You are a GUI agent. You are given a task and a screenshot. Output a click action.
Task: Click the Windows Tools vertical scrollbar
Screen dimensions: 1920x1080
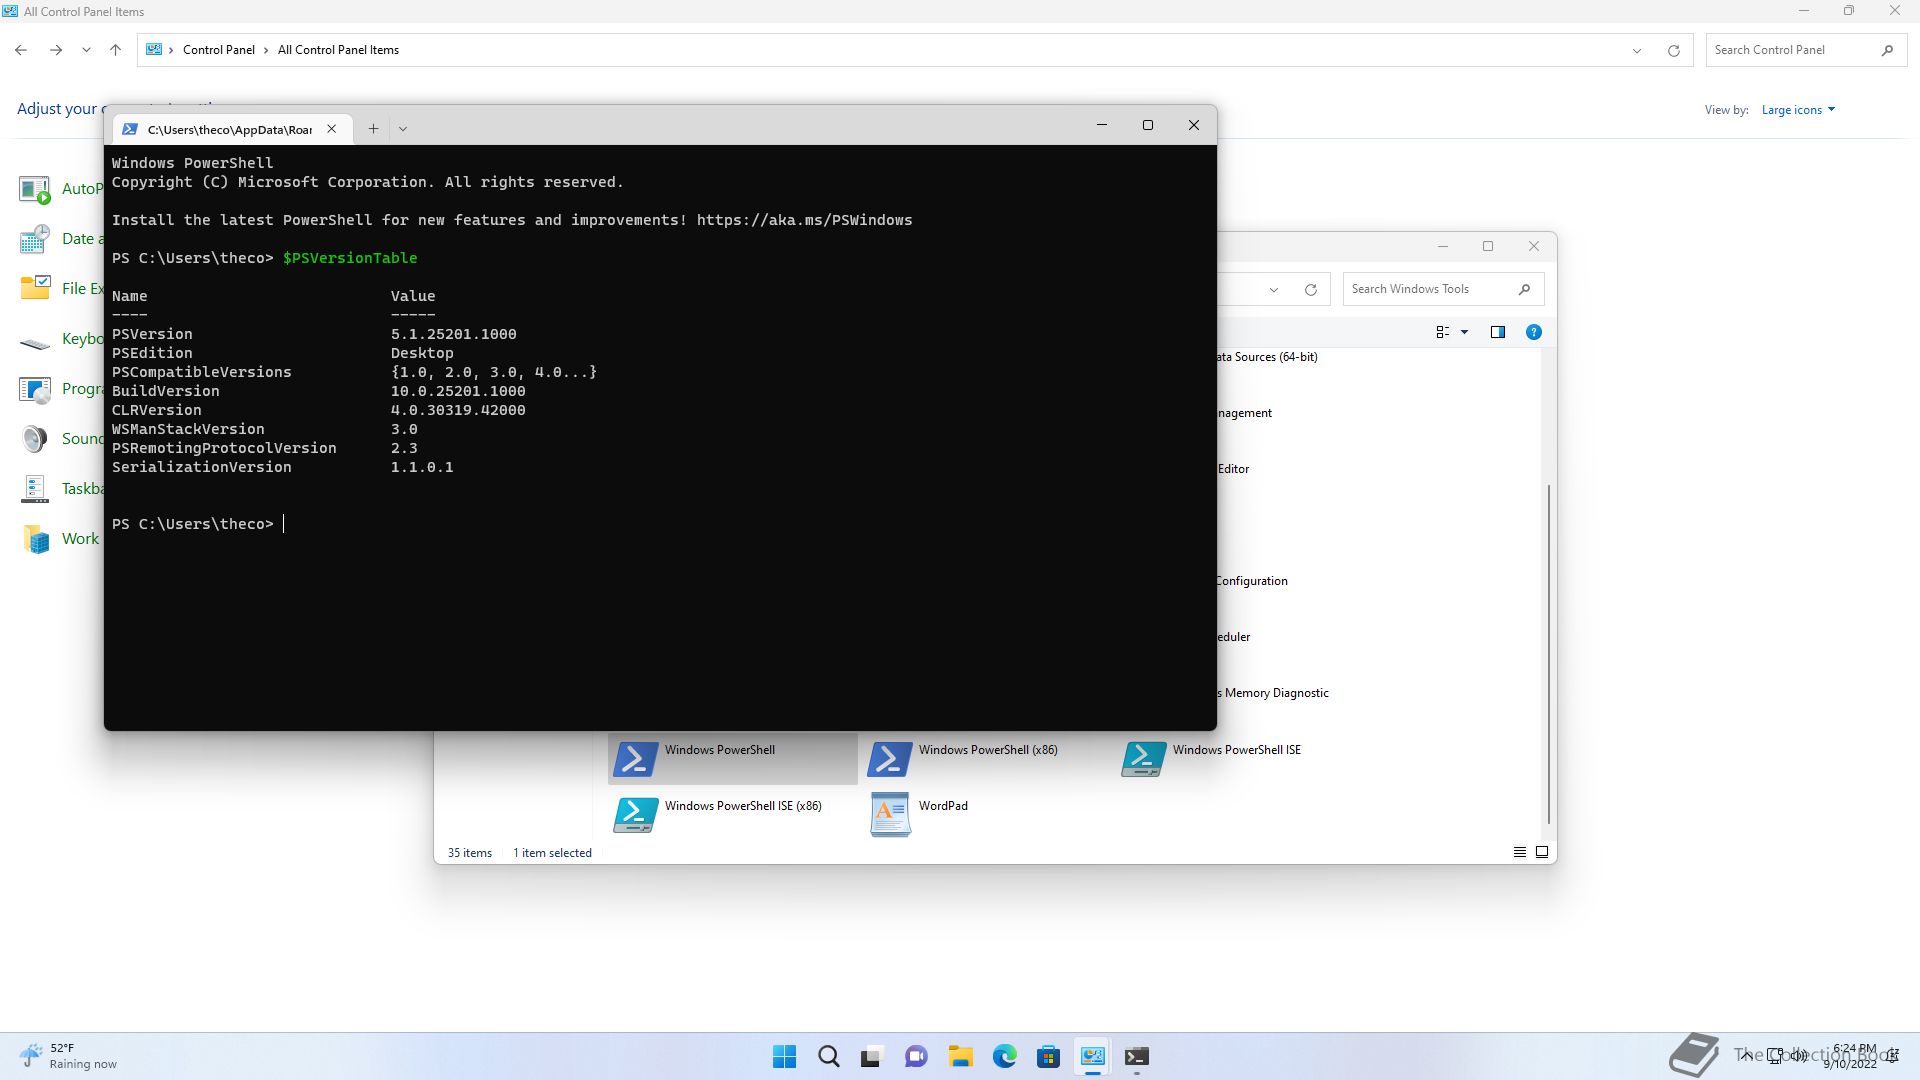[x=1548, y=650]
